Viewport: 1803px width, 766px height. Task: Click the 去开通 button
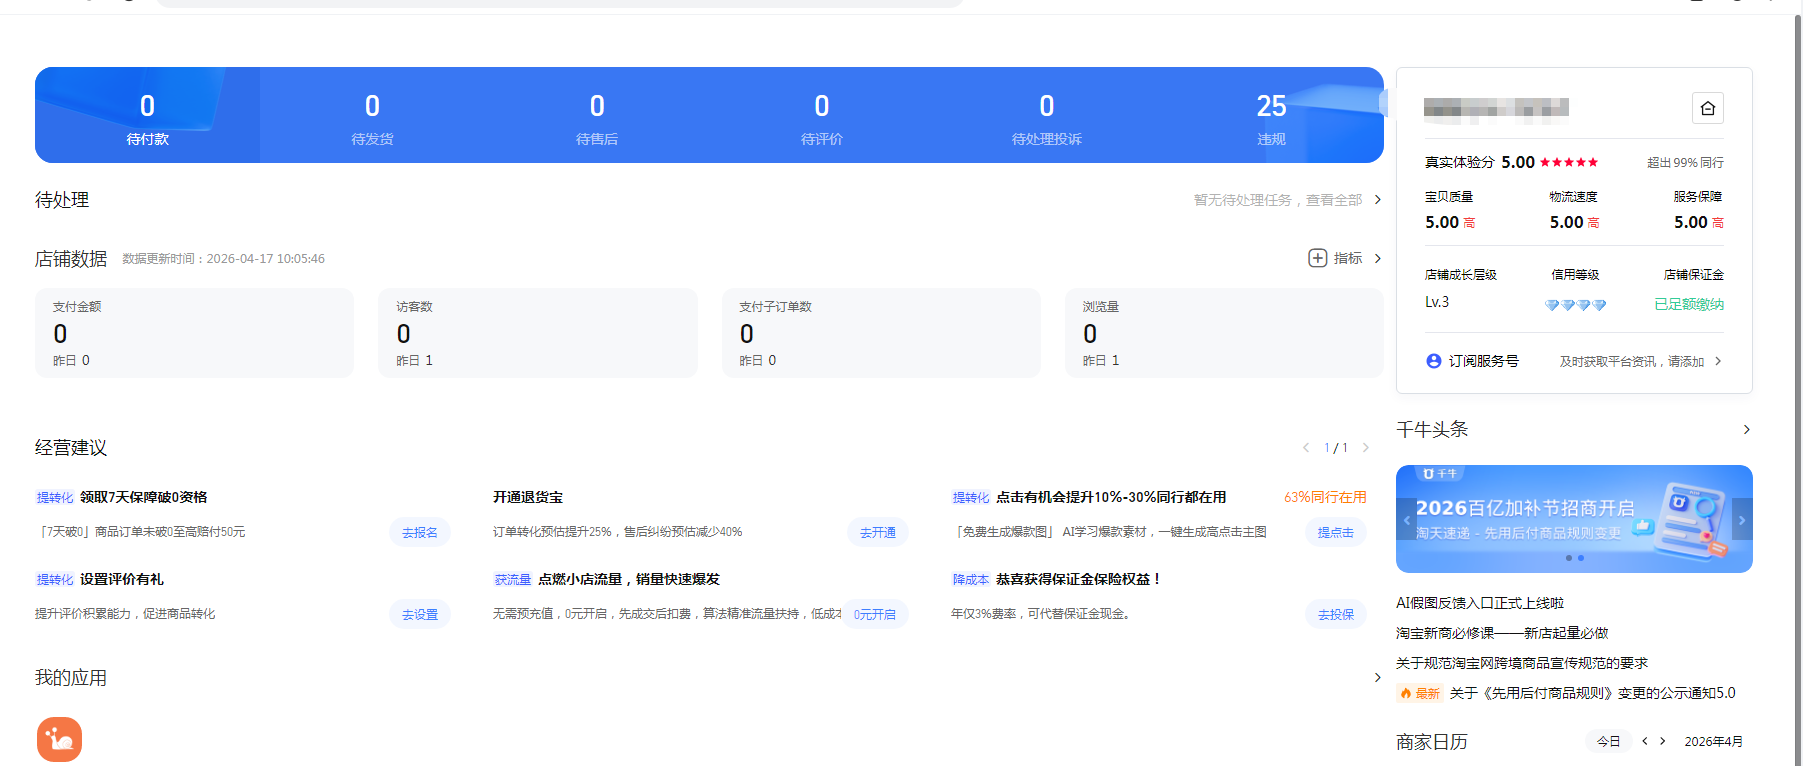(878, 532)
